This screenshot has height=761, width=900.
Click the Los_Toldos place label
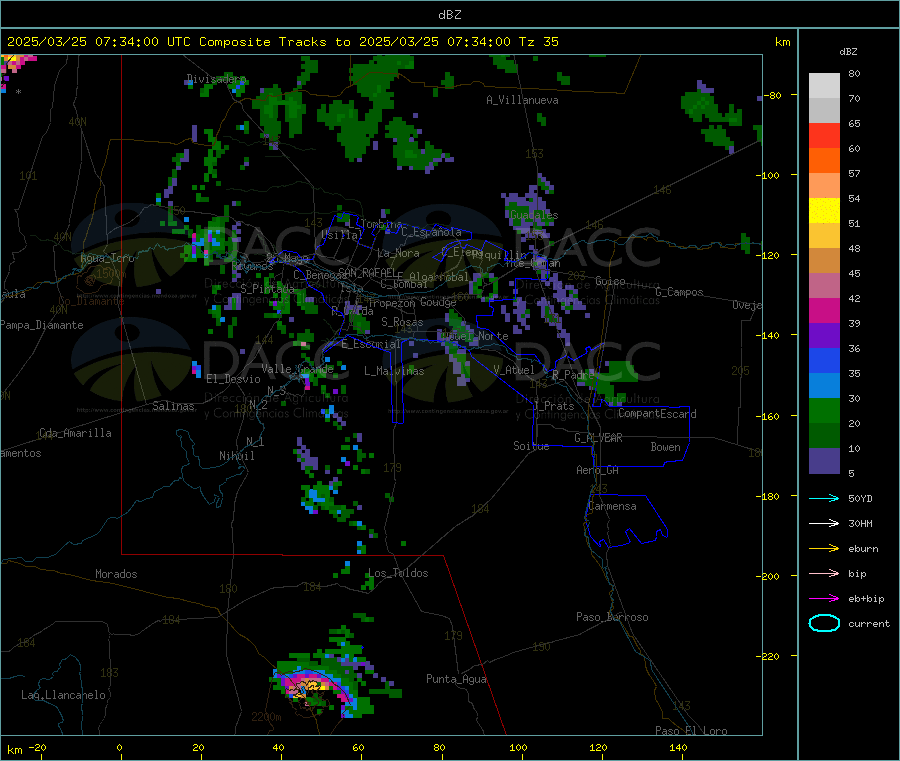pyautogui.click(x=398, y=573)
